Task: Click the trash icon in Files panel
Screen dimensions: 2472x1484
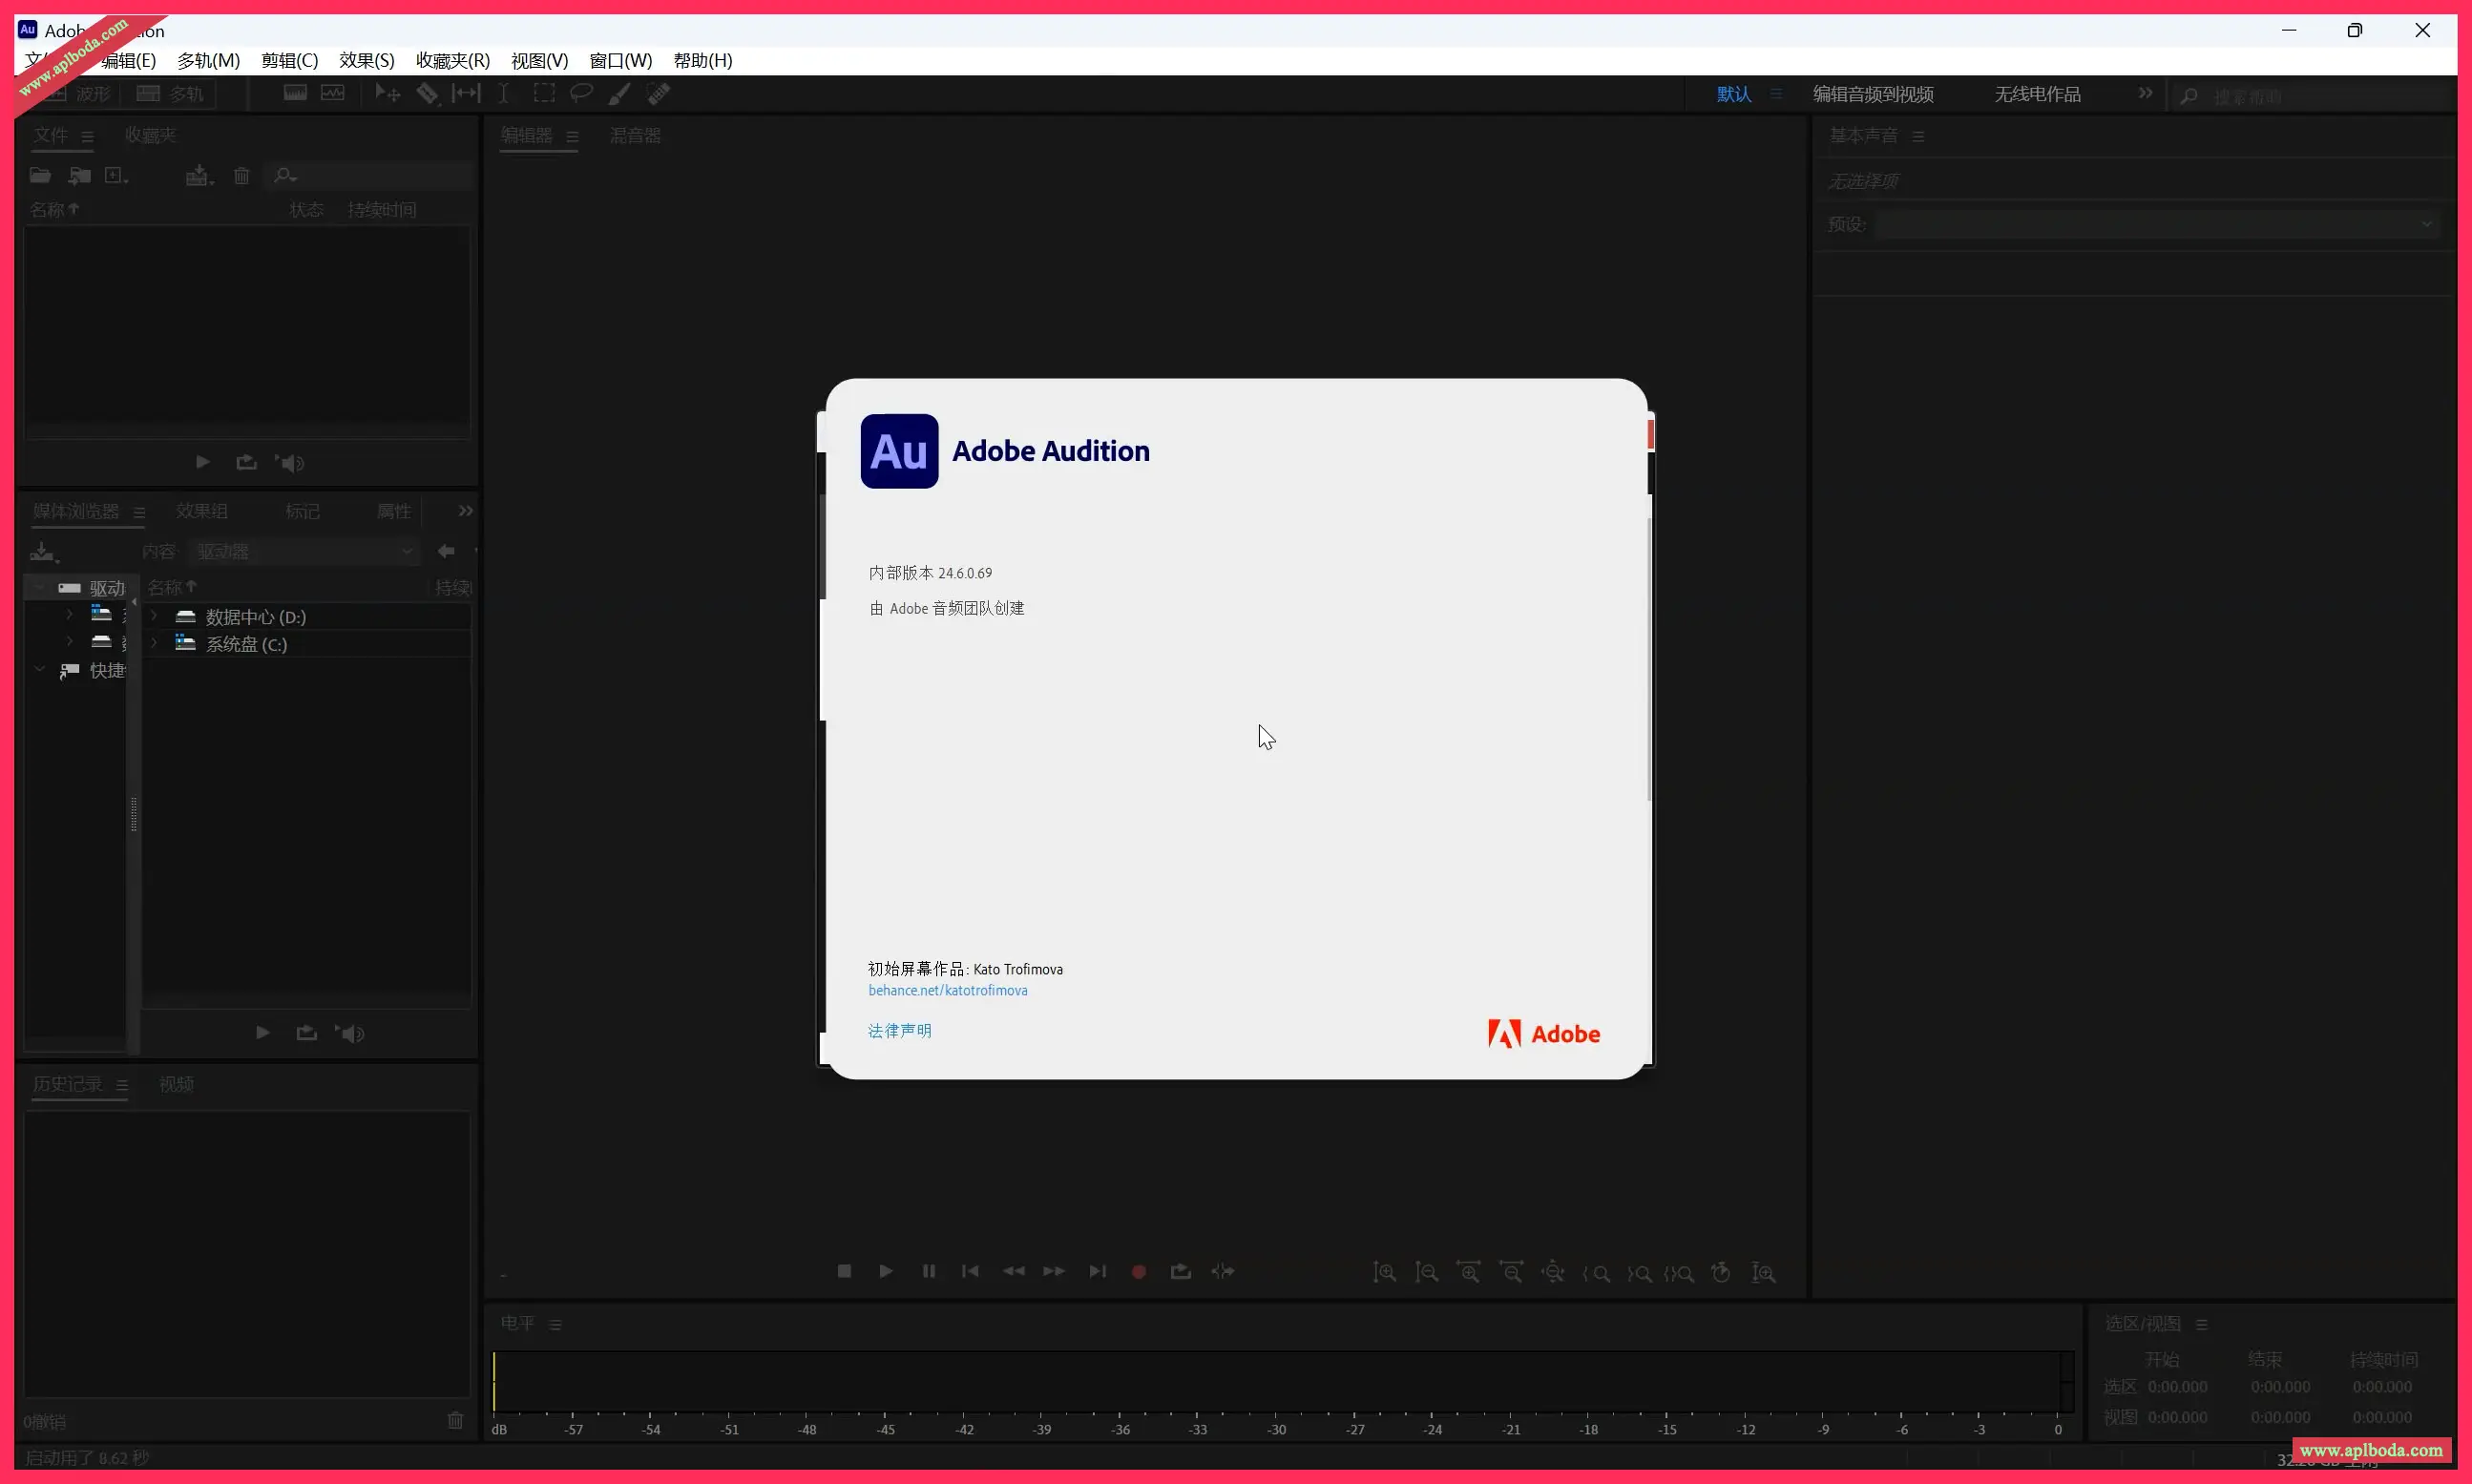Action: [241, 176]
